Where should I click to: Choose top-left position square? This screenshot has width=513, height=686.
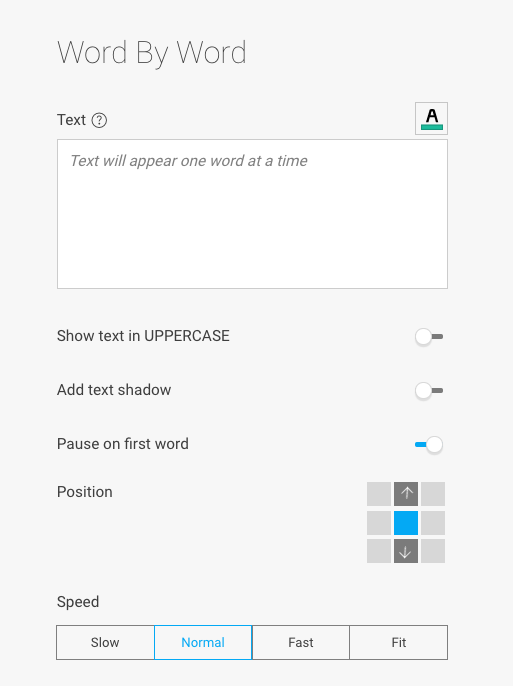pos(379,494)
